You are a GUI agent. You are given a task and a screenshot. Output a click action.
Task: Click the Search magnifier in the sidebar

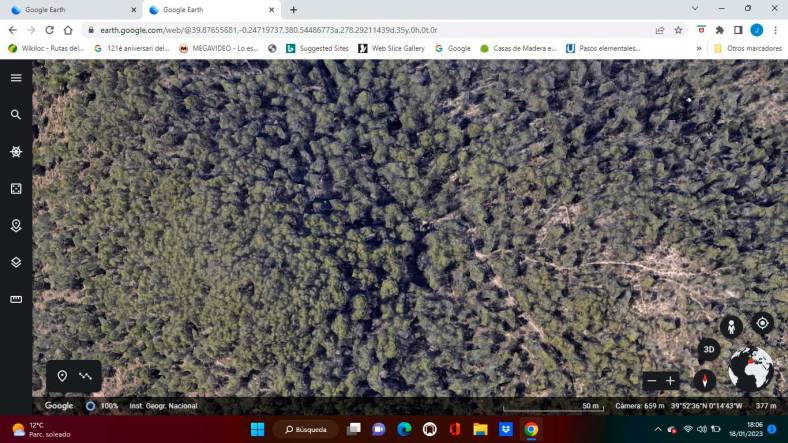[16, 115]
